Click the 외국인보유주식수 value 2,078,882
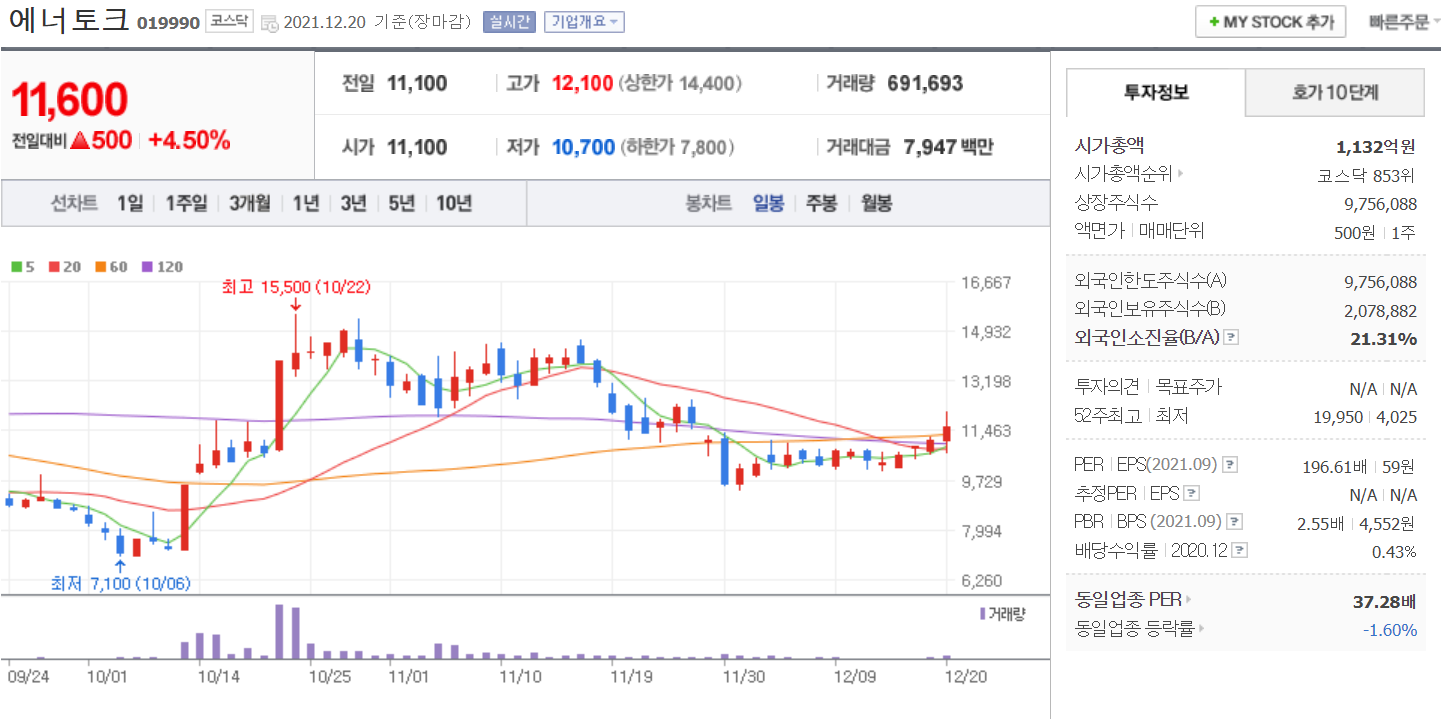The width and height of the screenshot is (1449, 719). 1381,311
